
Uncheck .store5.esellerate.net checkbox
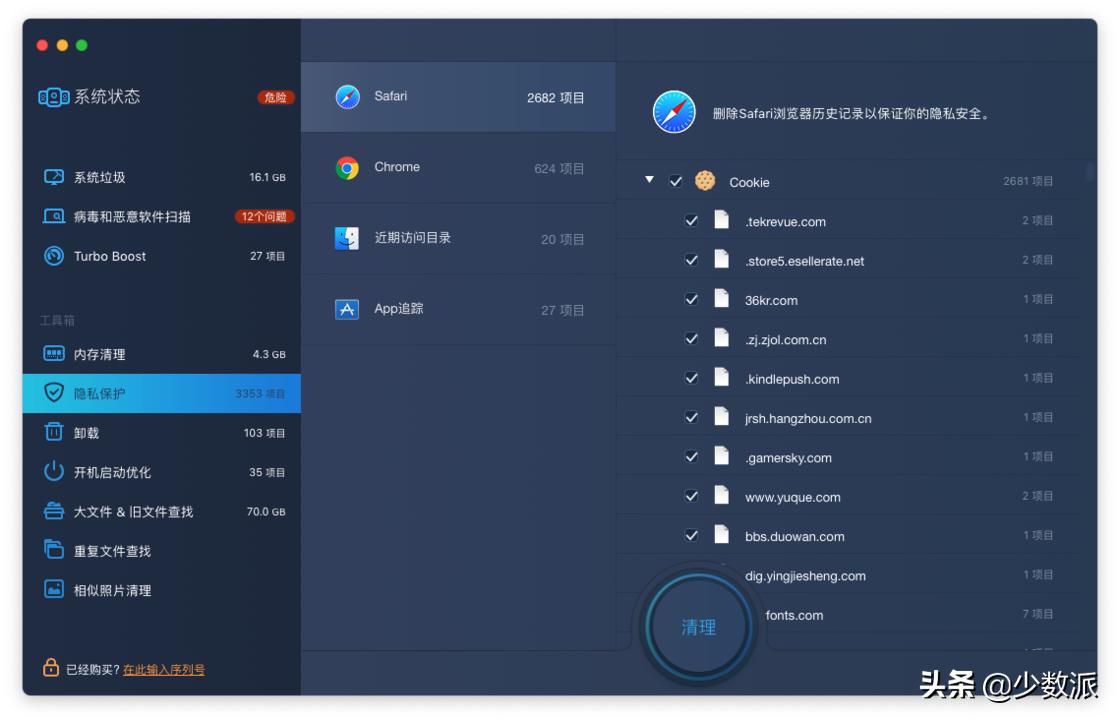coord(691,260)
